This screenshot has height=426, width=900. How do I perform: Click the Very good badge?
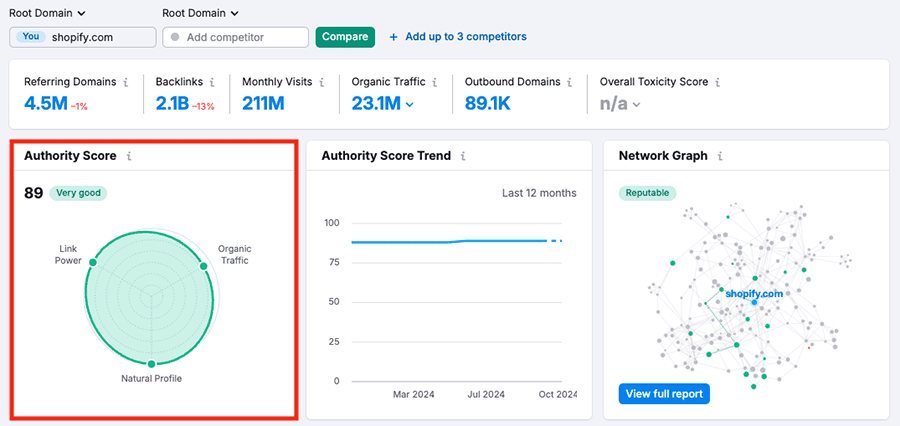click(78, 193)
